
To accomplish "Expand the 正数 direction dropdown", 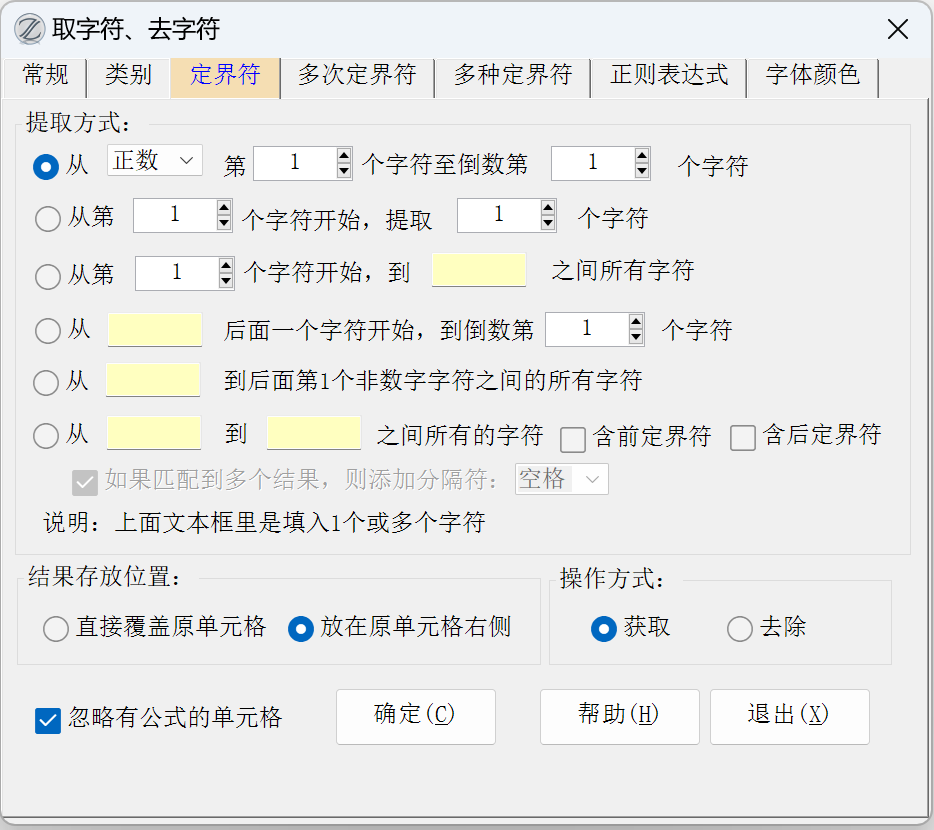I will [155, 161].
